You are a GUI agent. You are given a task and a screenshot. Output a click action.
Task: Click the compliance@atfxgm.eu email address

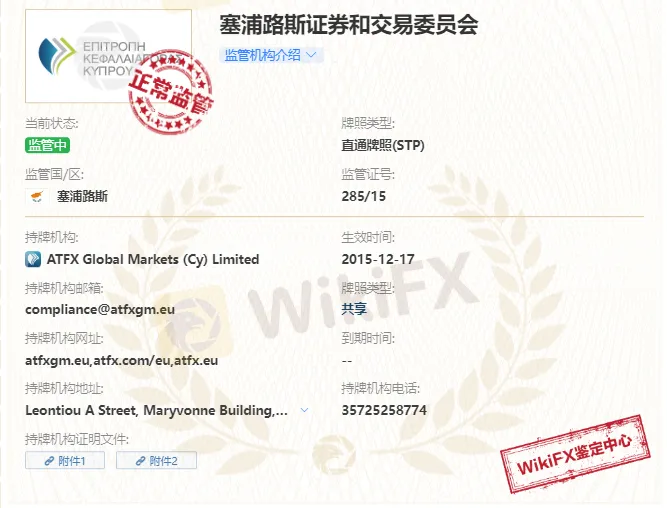100,309
